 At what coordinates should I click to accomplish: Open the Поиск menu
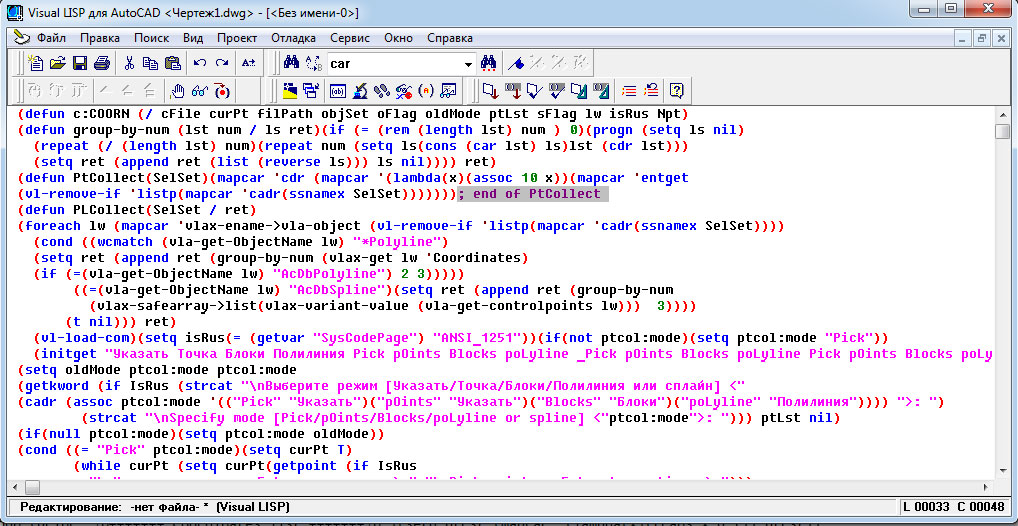[x=151, y=38]
